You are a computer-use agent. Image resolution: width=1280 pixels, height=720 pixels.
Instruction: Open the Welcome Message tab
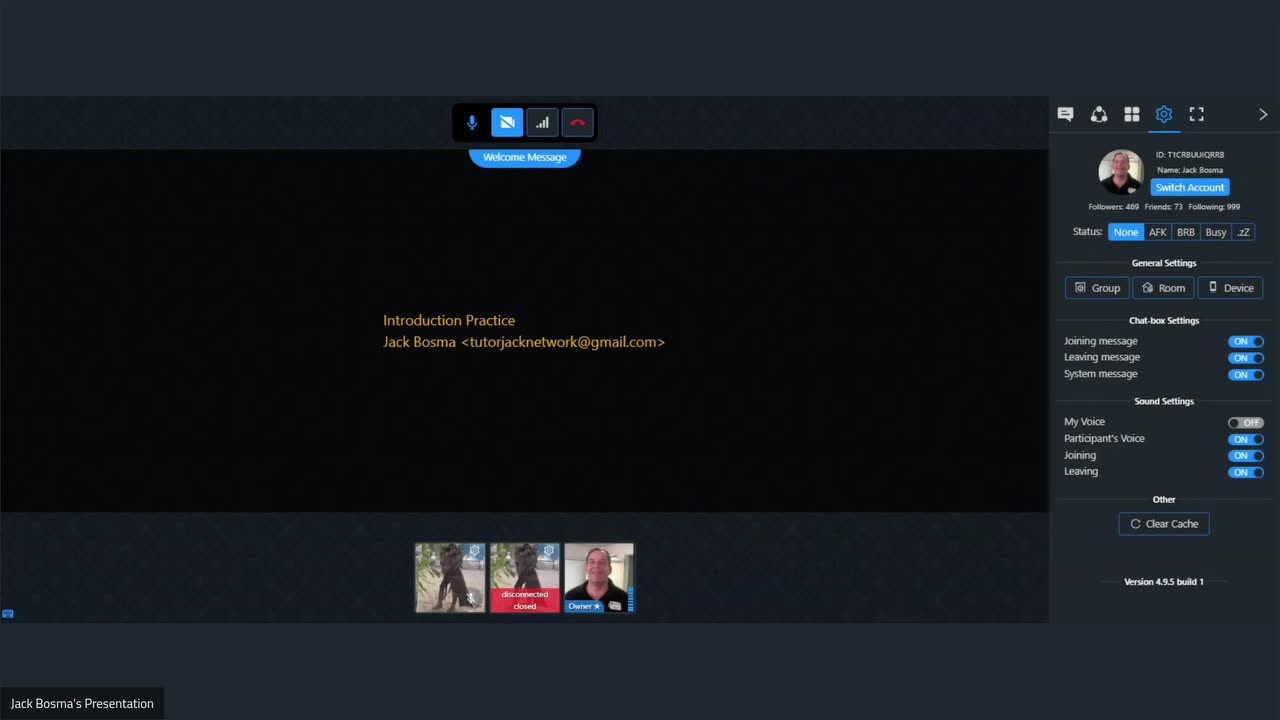525,157
